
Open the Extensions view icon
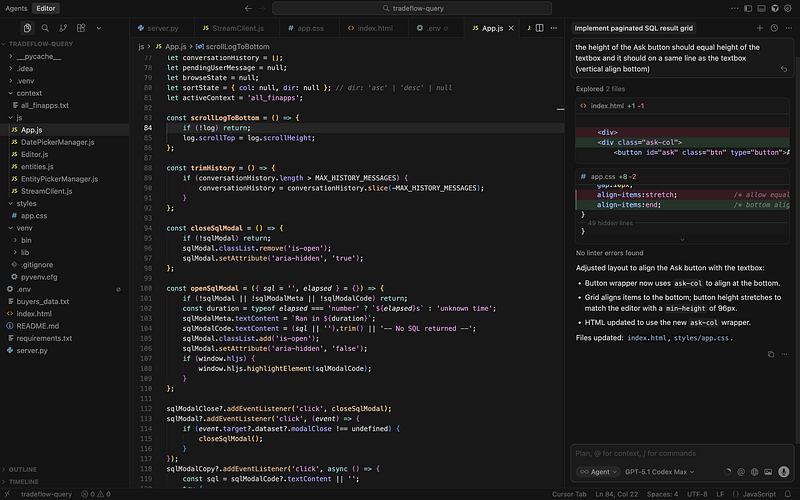point(83,28)
